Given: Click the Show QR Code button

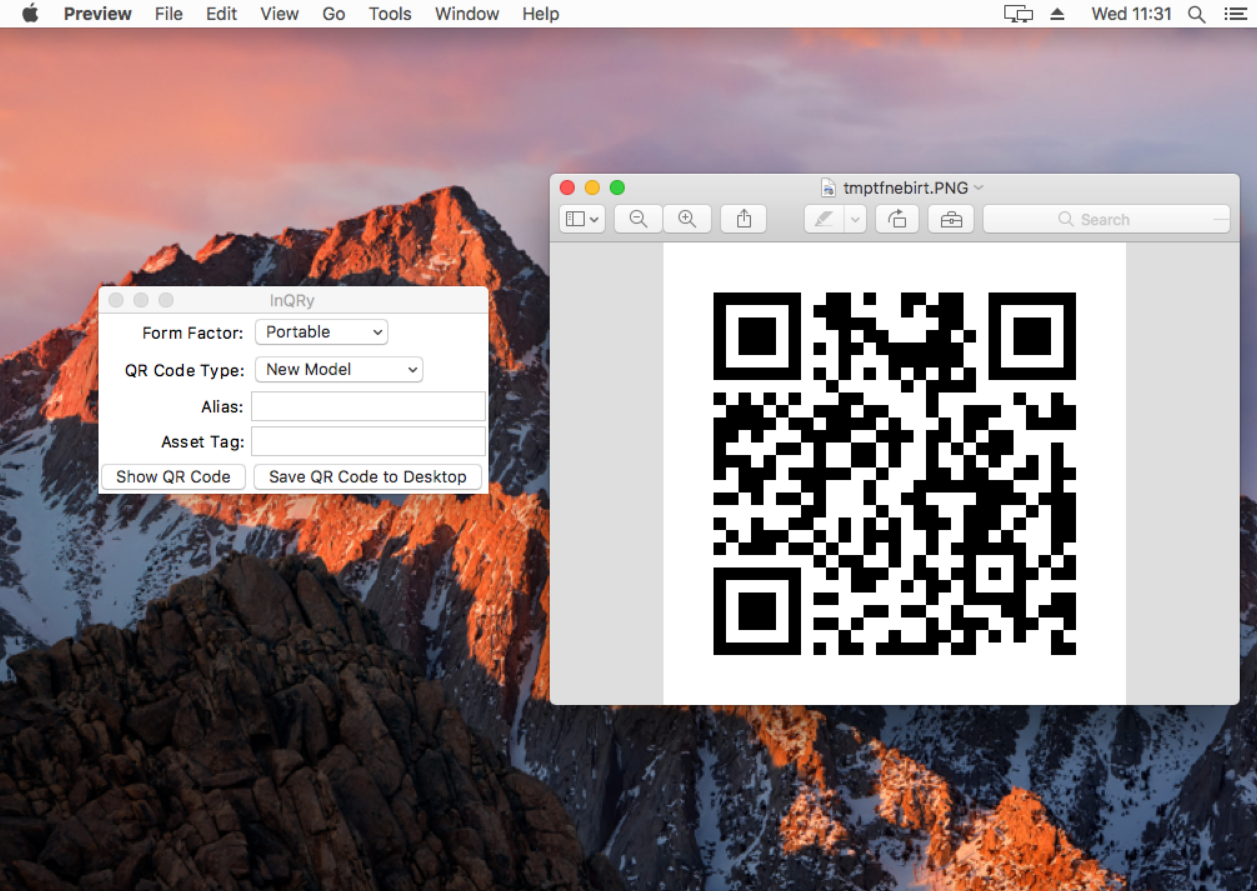Looking at the screenshot, I should tap(173, 477).
